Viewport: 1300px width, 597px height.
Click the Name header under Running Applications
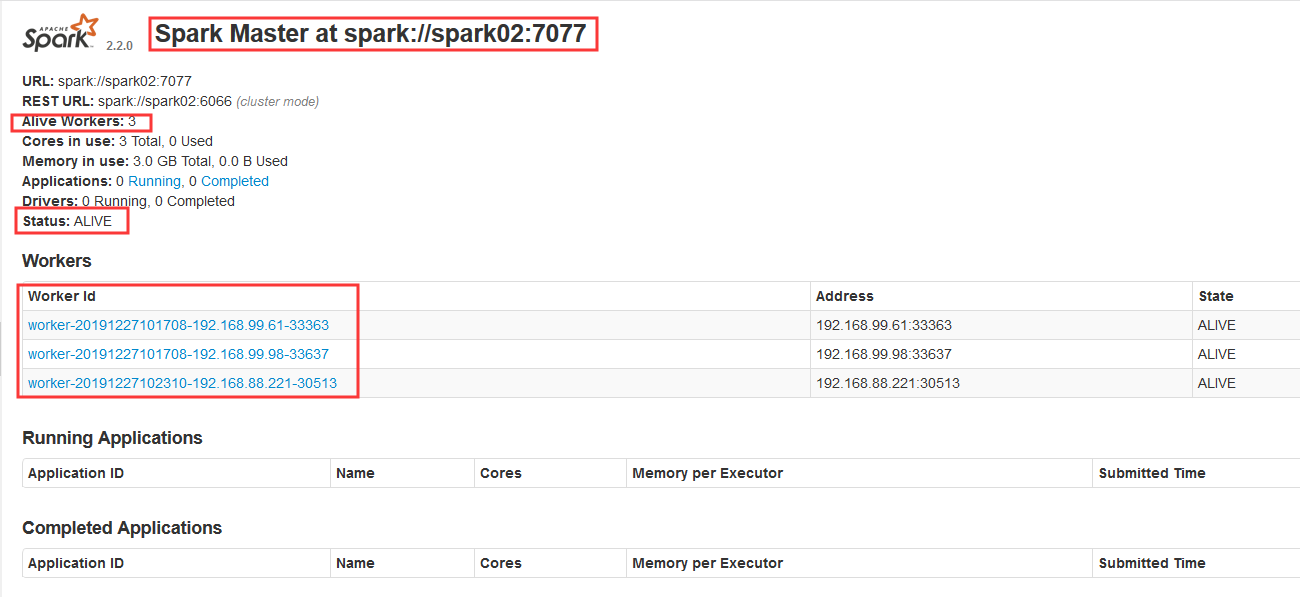point(358,472)
